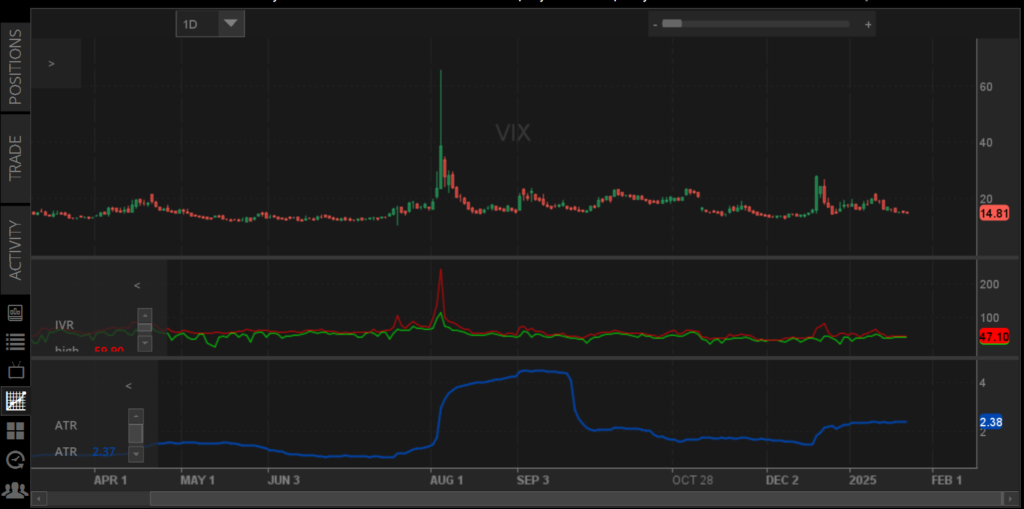Click the zoom-in plus icon

click(867, 23)
